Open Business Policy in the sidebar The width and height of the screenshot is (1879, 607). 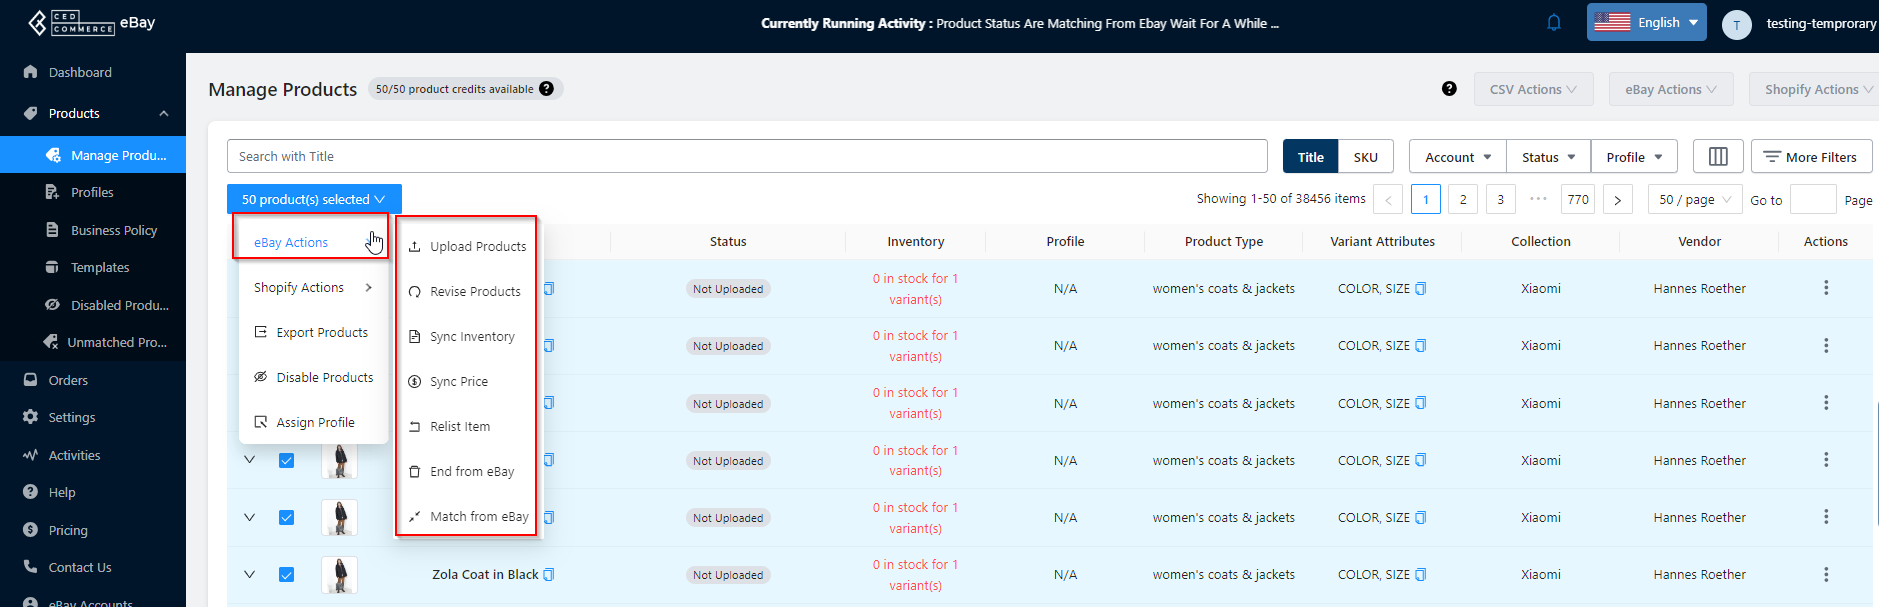point(113,230)
